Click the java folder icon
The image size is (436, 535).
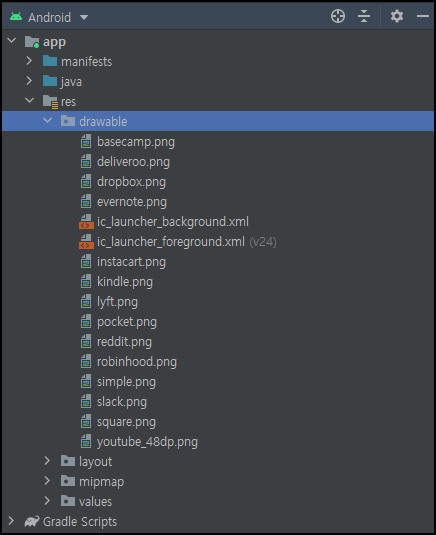tap(50, 81)
